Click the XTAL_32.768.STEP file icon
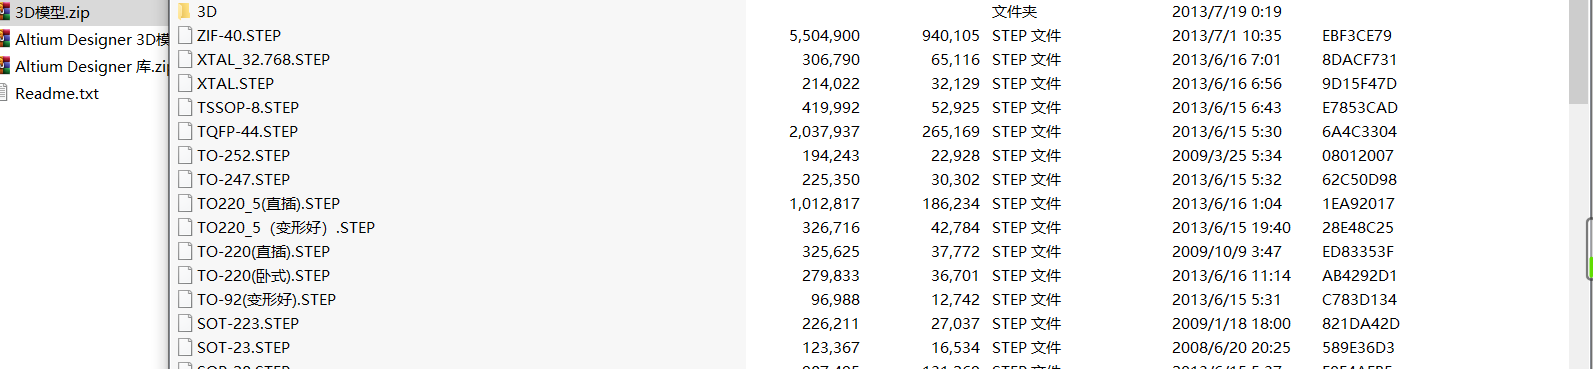1593x369 pixels. (184, 59)
